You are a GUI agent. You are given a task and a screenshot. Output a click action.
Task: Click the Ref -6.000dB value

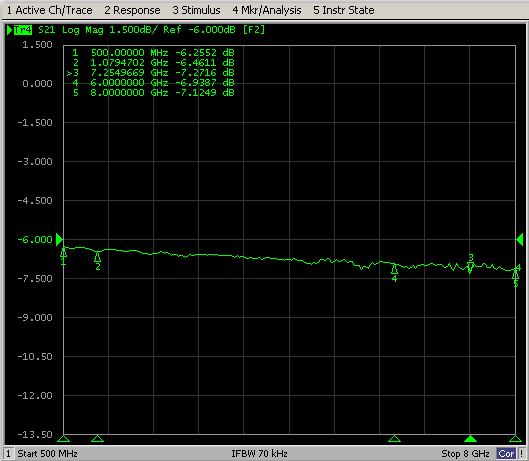tap(199, 30)
